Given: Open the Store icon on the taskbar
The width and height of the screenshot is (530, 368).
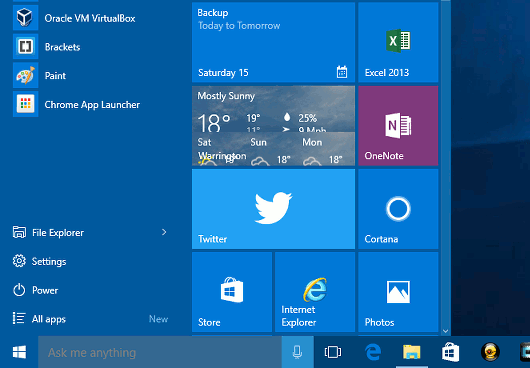Looking at the screenshot, I should coord(451,352).
